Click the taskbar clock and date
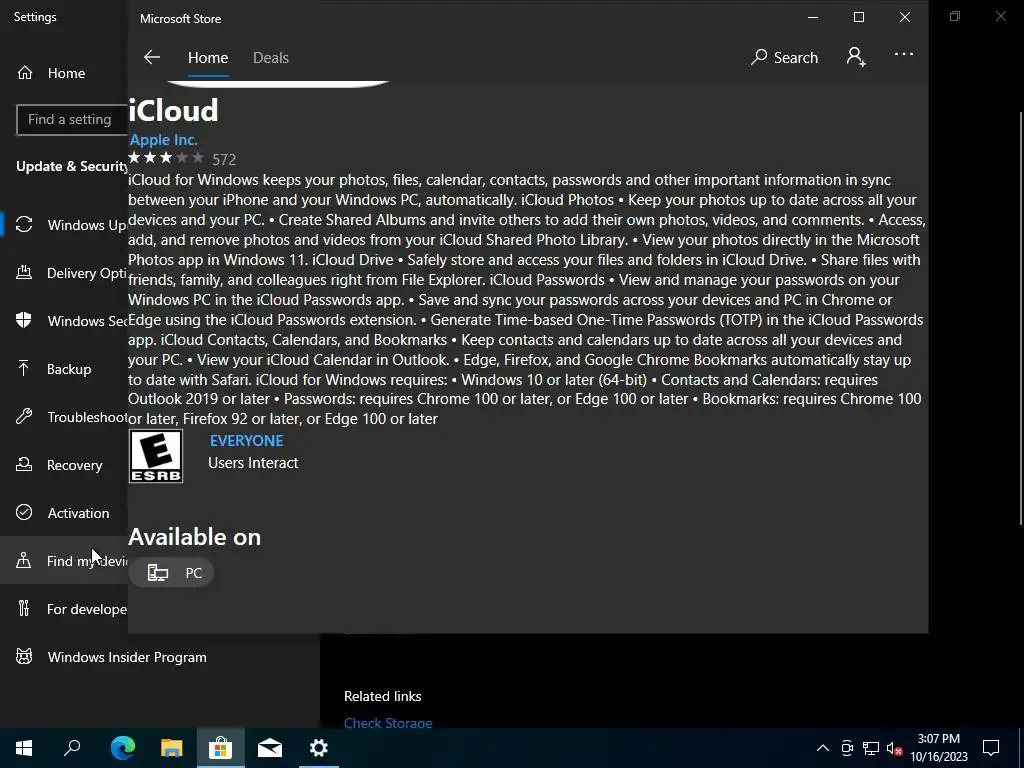Image resolution: width=1024 pixels, height=768 pixels. pos(939,748)
